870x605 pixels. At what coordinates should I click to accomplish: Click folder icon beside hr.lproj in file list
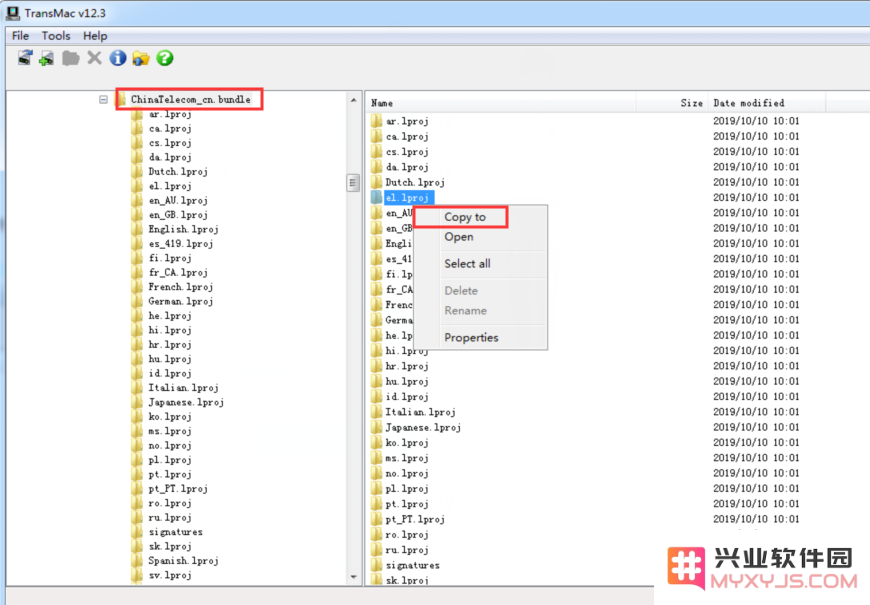377,366
